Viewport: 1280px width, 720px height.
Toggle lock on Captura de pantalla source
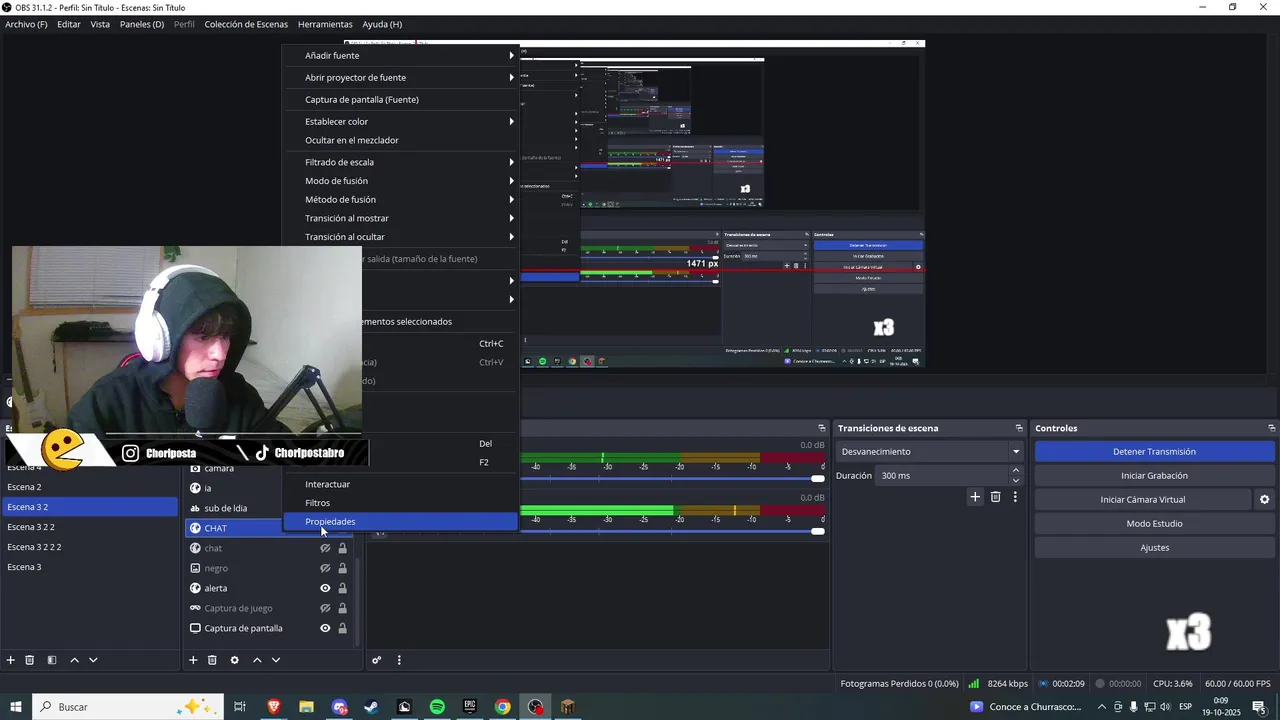pos(342,628)
